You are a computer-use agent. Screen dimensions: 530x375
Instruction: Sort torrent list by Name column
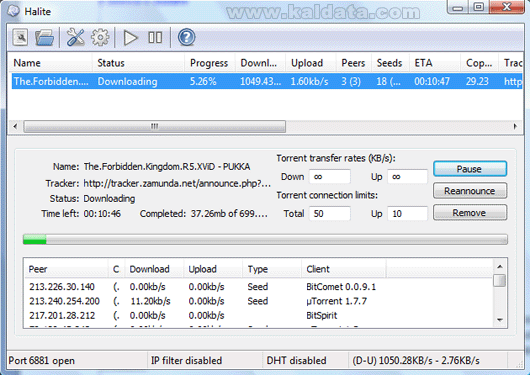pyautogui.click(x=51, y=63)
